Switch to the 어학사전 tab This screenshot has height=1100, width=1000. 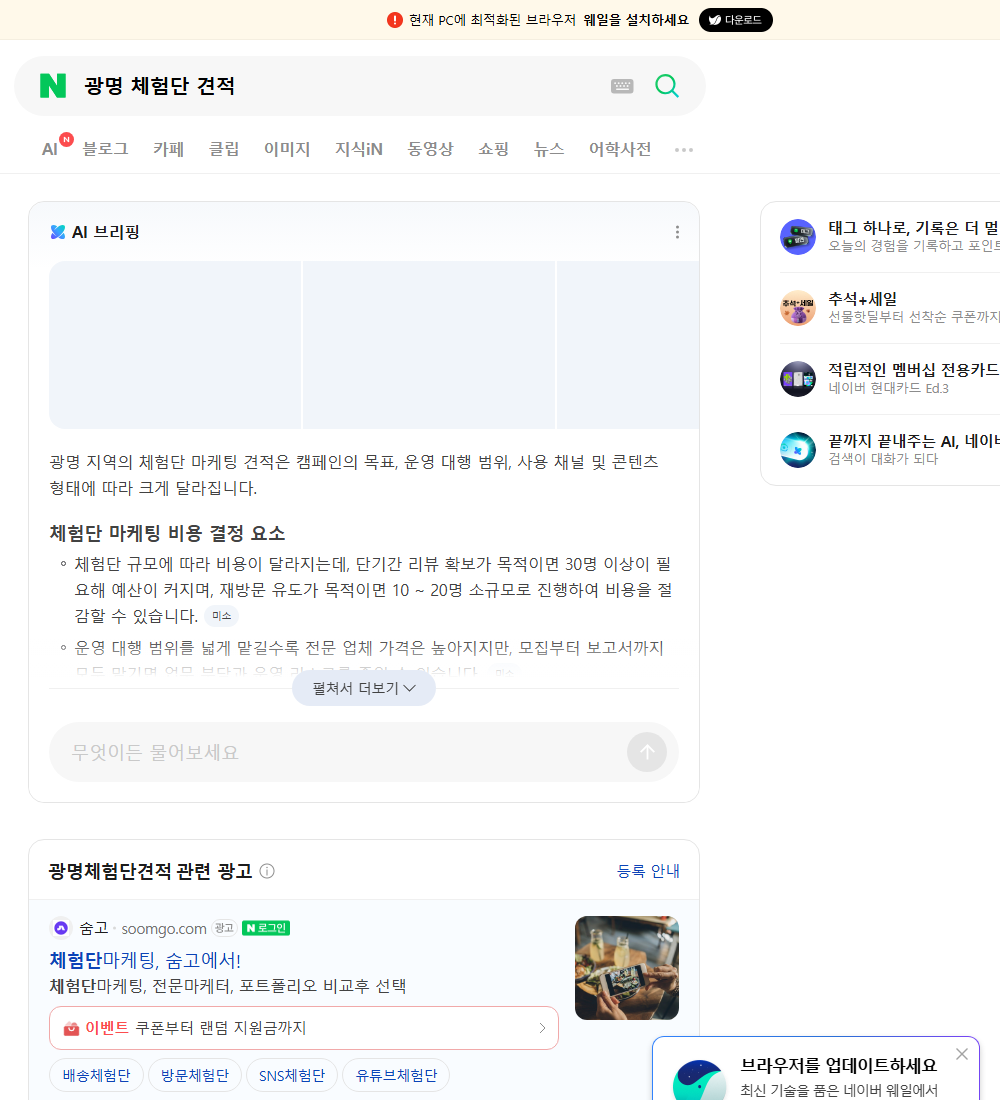pyautogui.click(x=620, y=149)
